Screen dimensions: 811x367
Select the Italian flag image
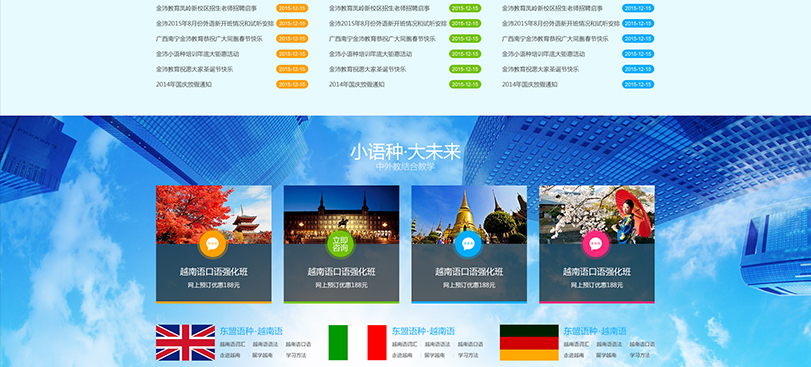(357, 342)
